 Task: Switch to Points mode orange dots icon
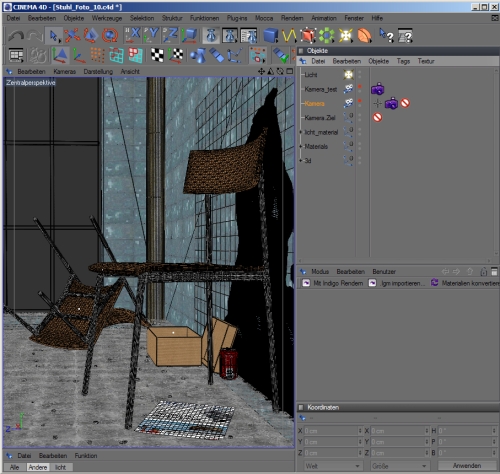click(98, 55)
